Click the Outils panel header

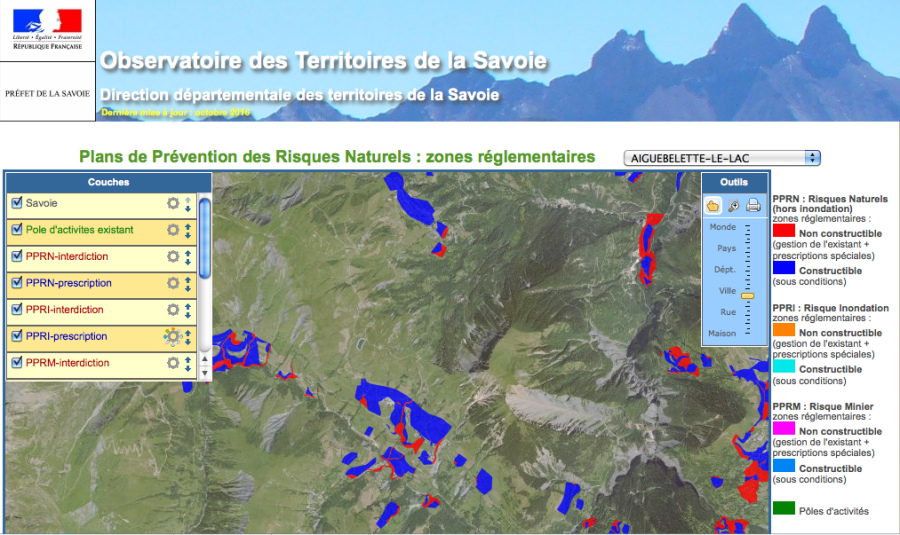pyautogui.click(x=733, y=182)
